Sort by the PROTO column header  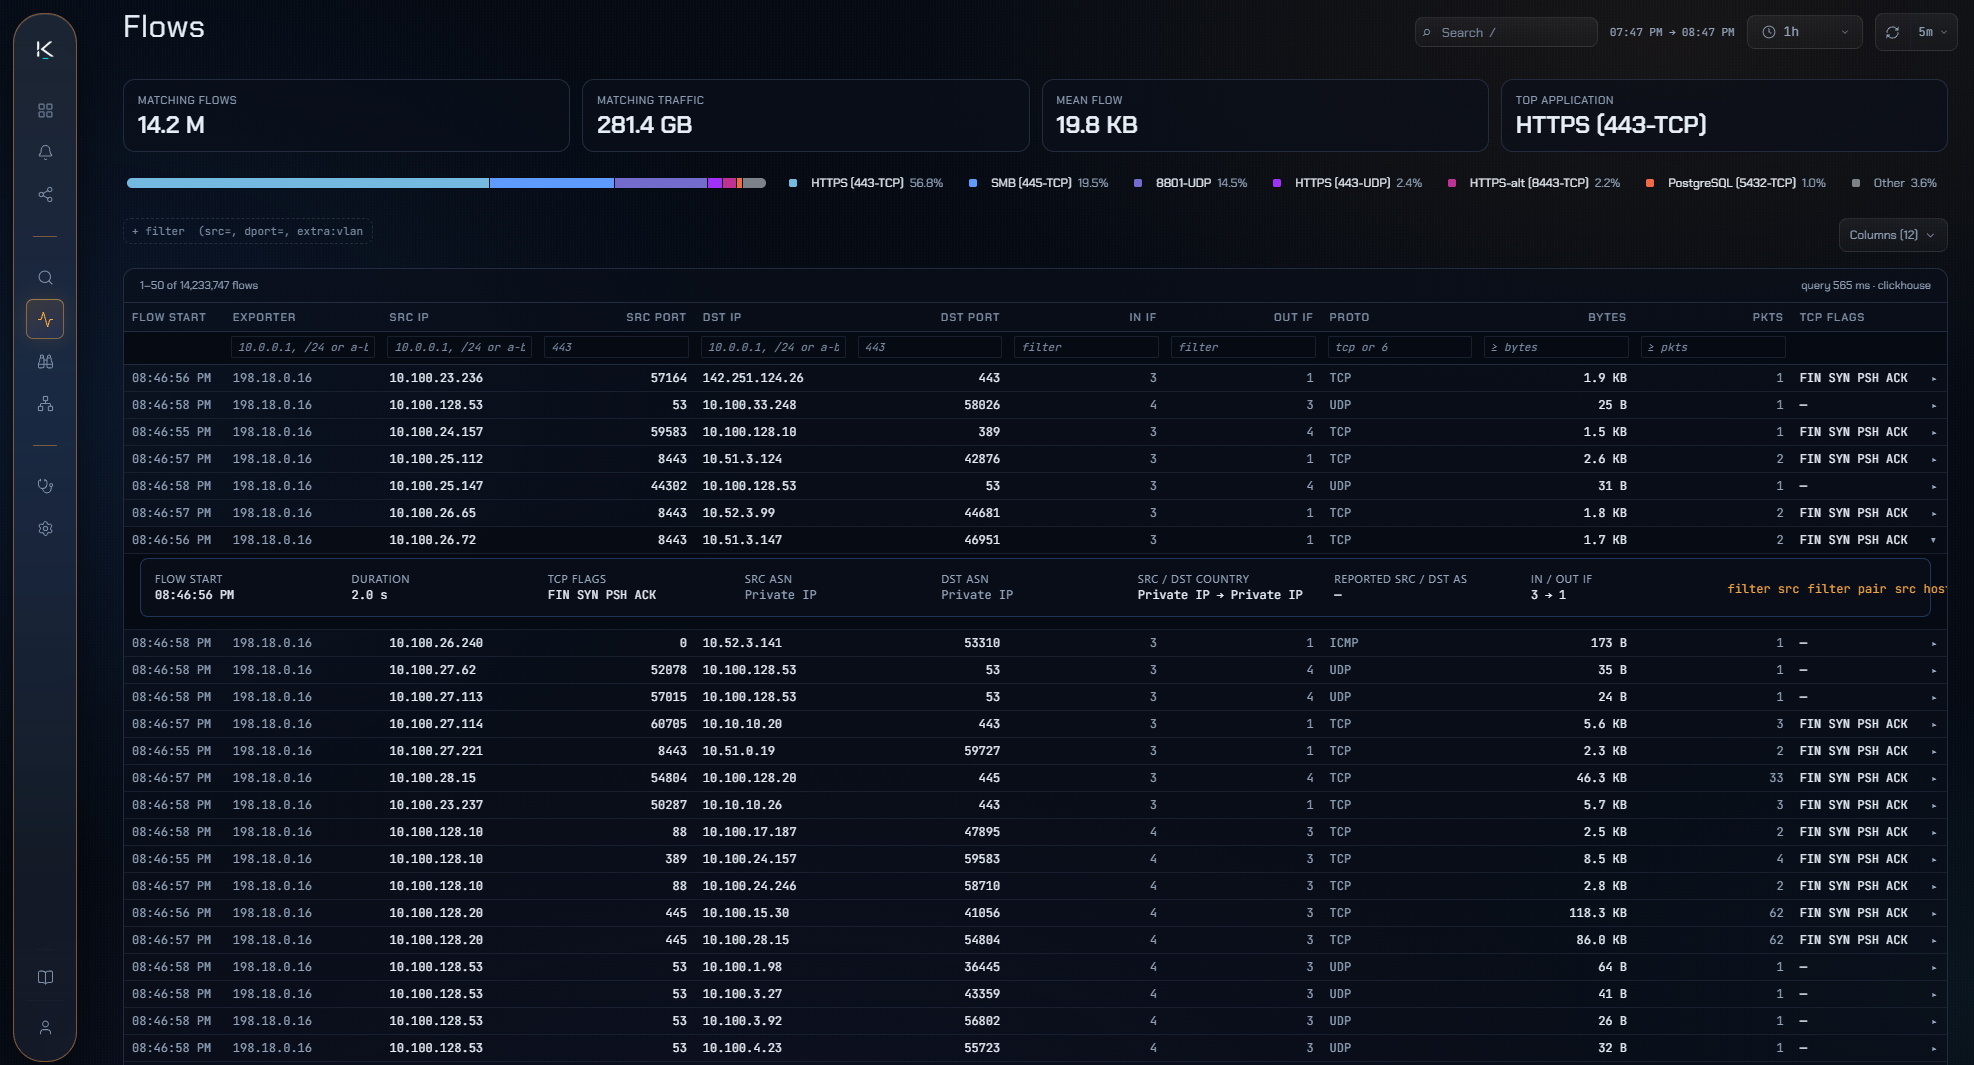pos(1349,317)
